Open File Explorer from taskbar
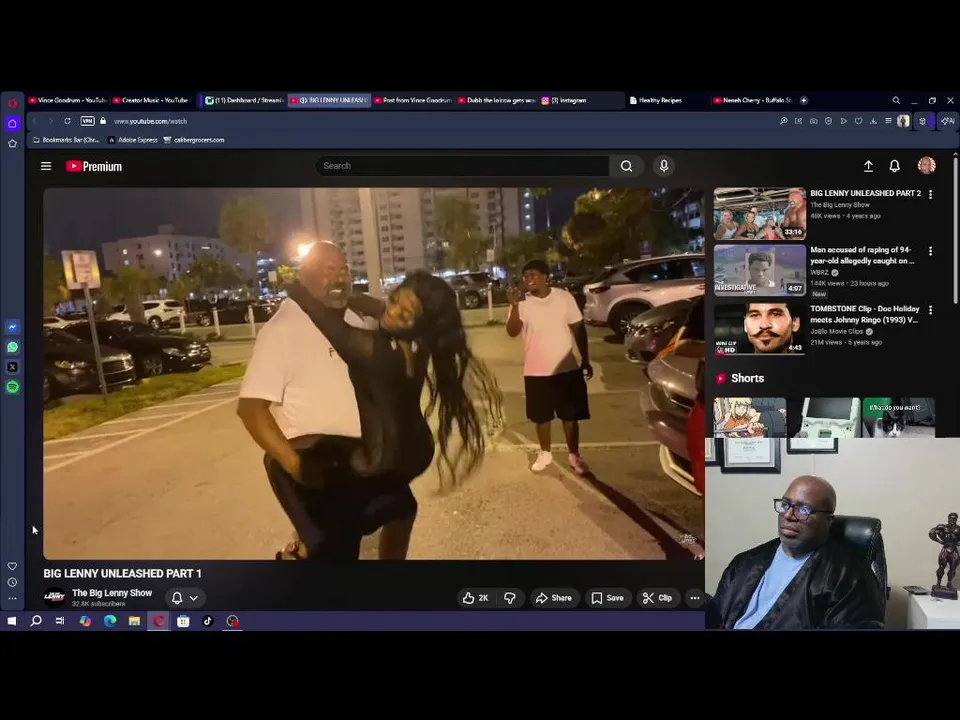 (134, 621)
